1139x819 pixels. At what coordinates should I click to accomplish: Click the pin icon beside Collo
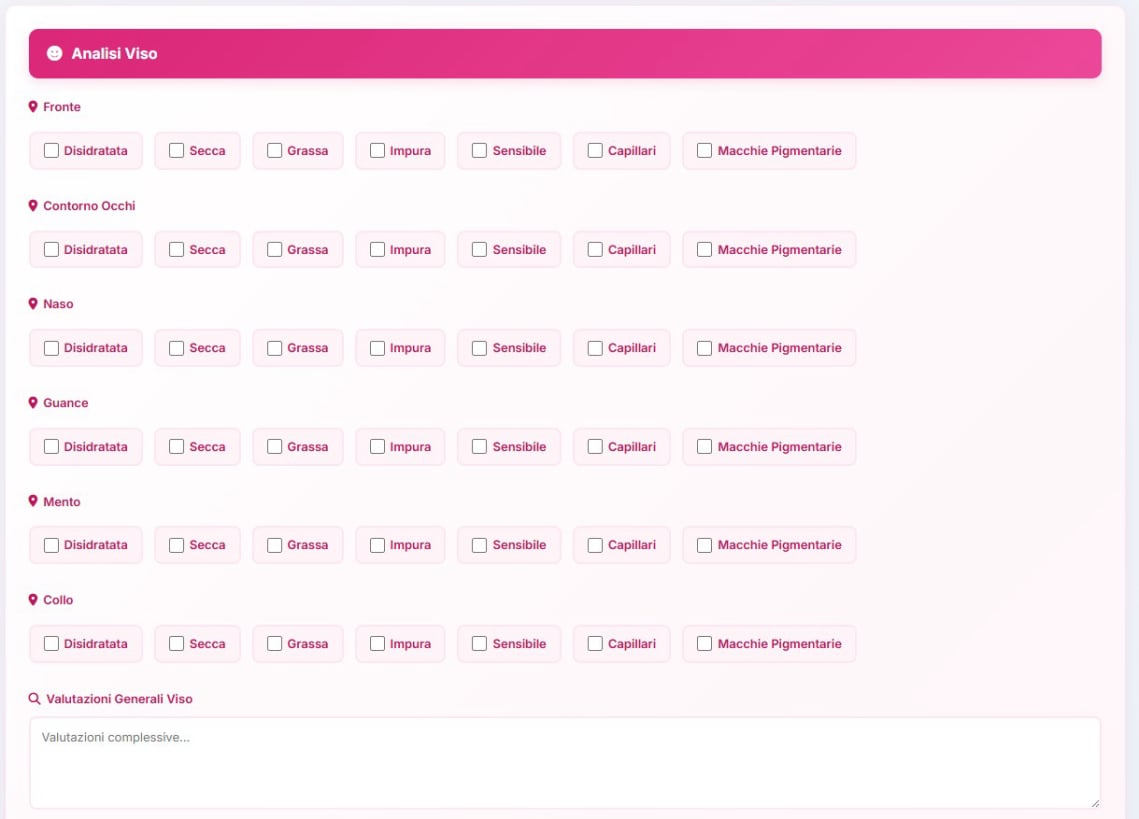[x=33, y=600]
